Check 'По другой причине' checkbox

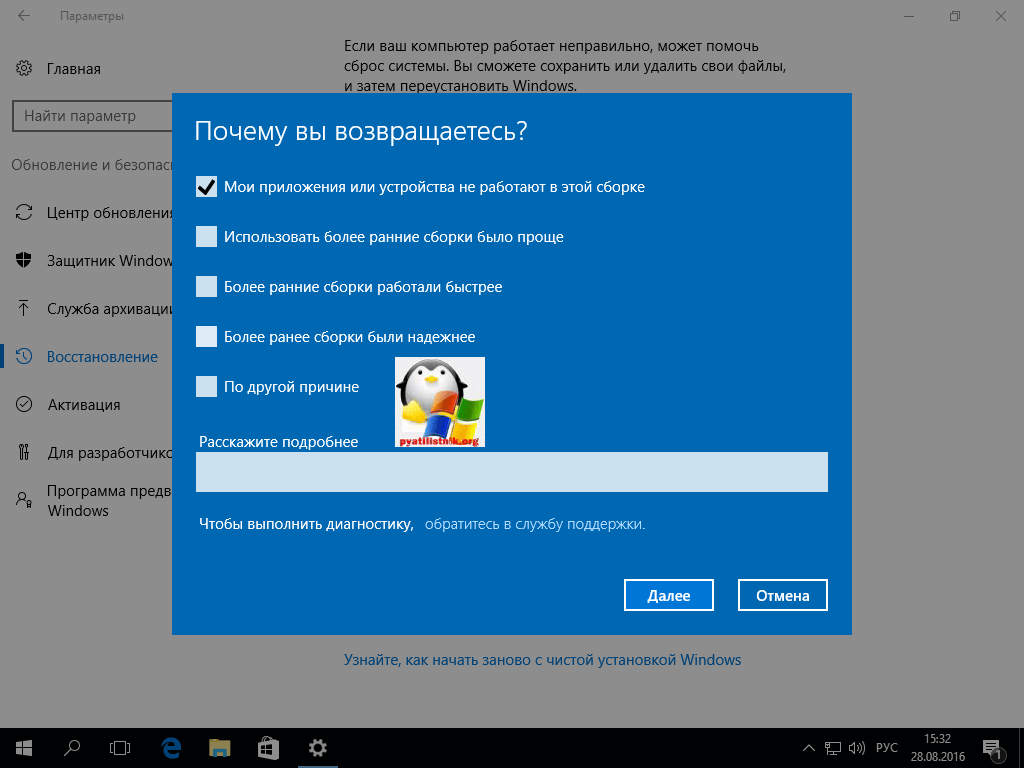(206, 387)
